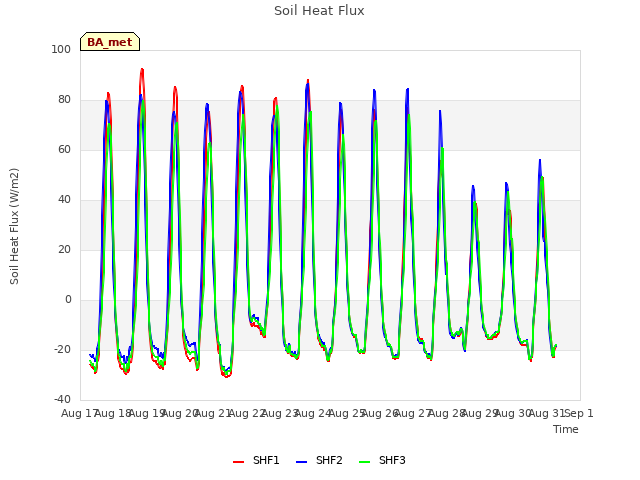Click the Aug 28 x-axis tick label
Image resolution: width=640 pixels, height=480 pixels.
click(x=446, y=413)
